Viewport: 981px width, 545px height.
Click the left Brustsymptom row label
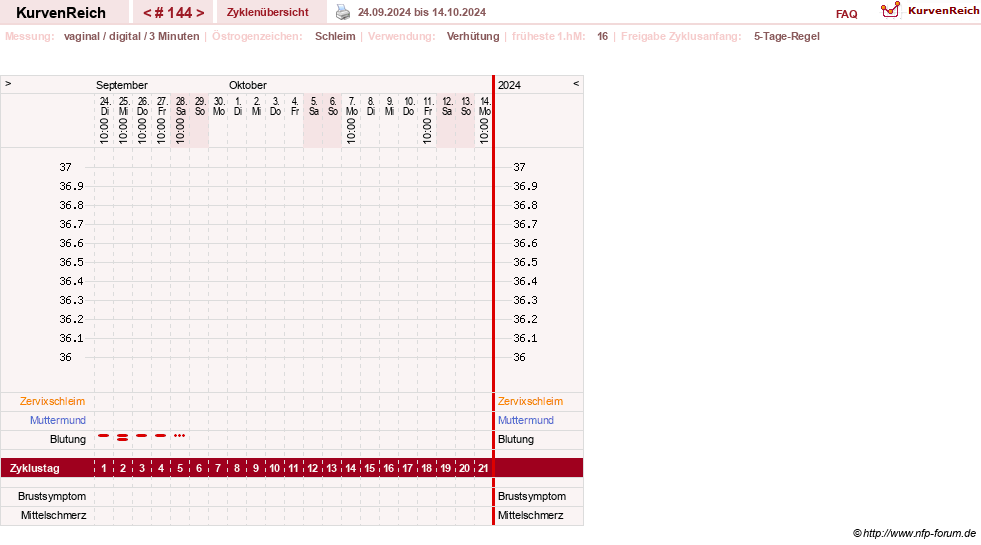point(52,496)
